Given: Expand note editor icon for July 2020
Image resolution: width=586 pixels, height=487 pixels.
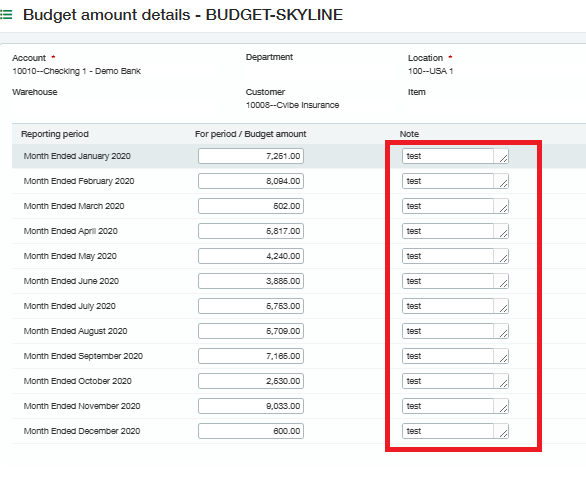Looking at the screenshot, I should click(501, 306).
